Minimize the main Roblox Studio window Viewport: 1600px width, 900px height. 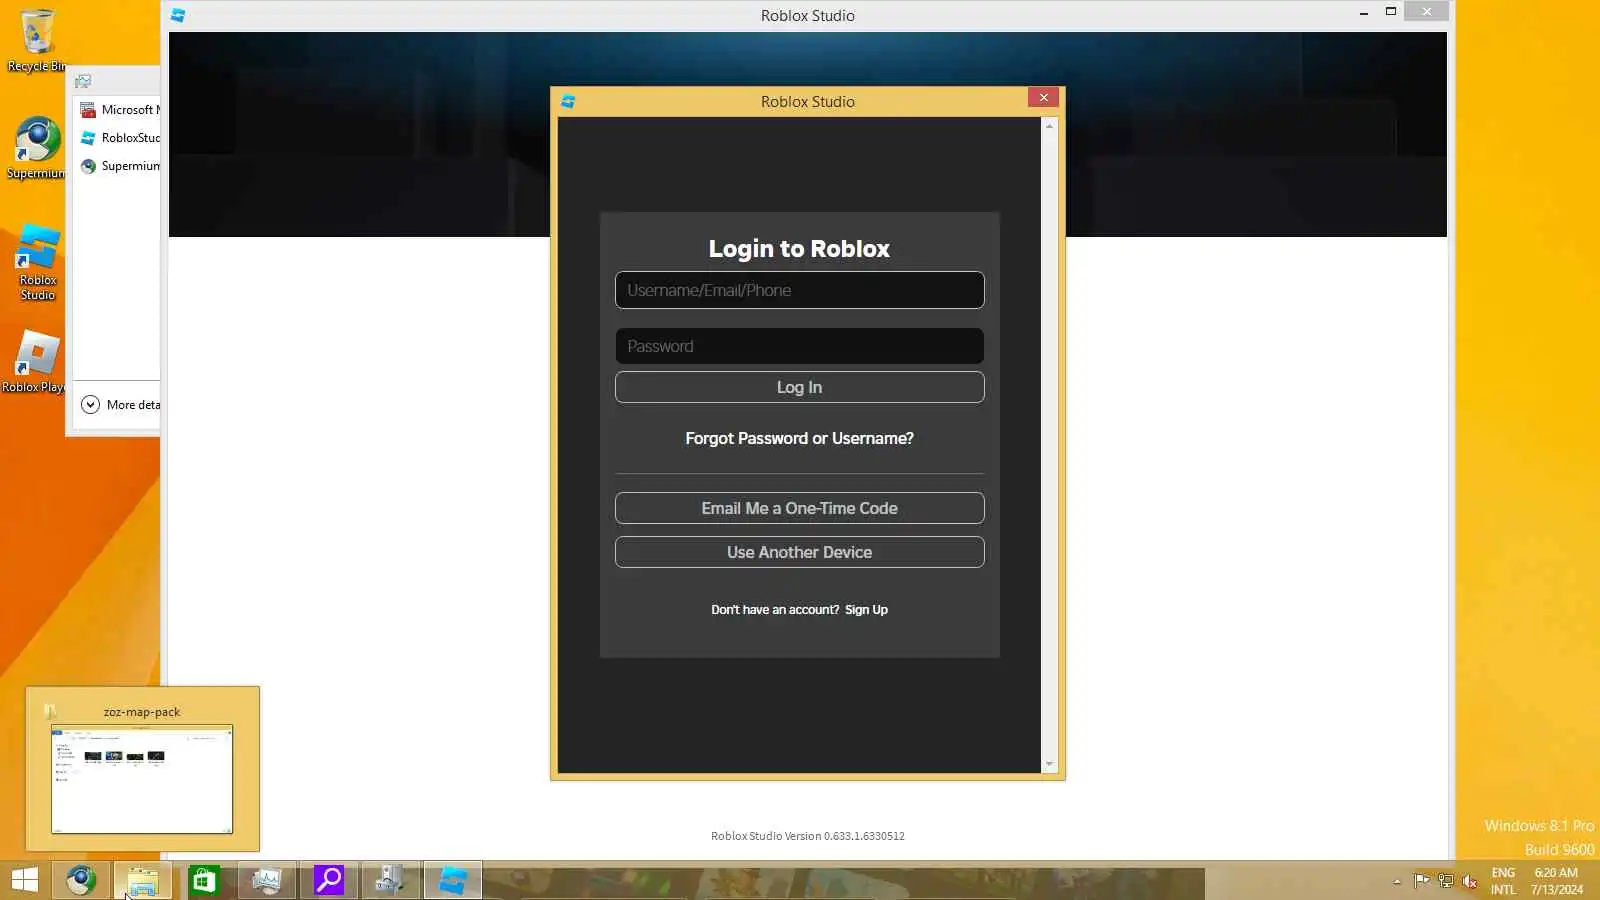(x=1363, y=12)
